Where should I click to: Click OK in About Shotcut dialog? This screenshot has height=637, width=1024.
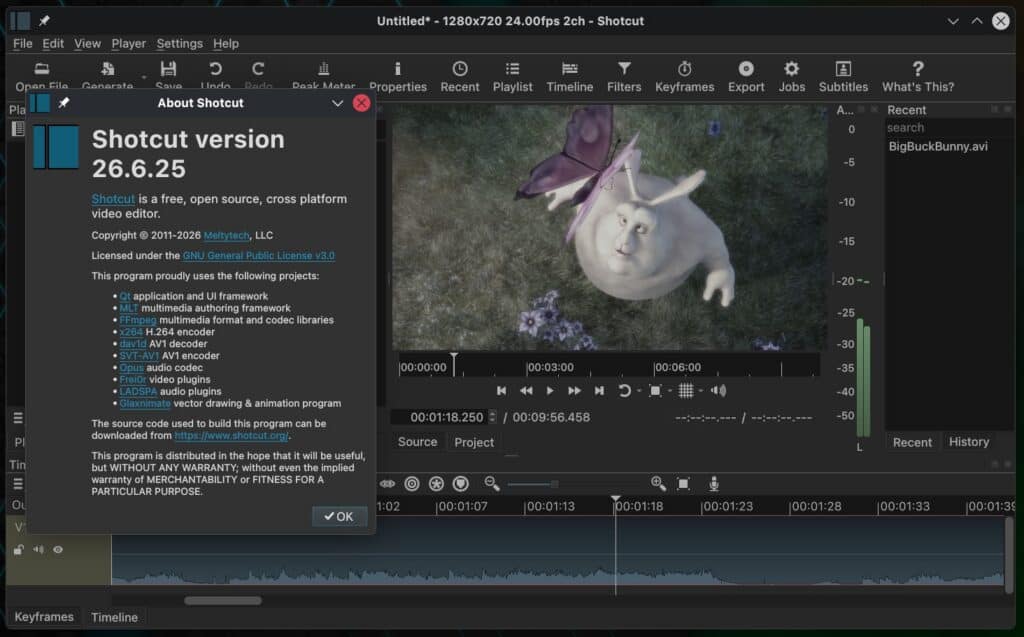pos(339,516)
